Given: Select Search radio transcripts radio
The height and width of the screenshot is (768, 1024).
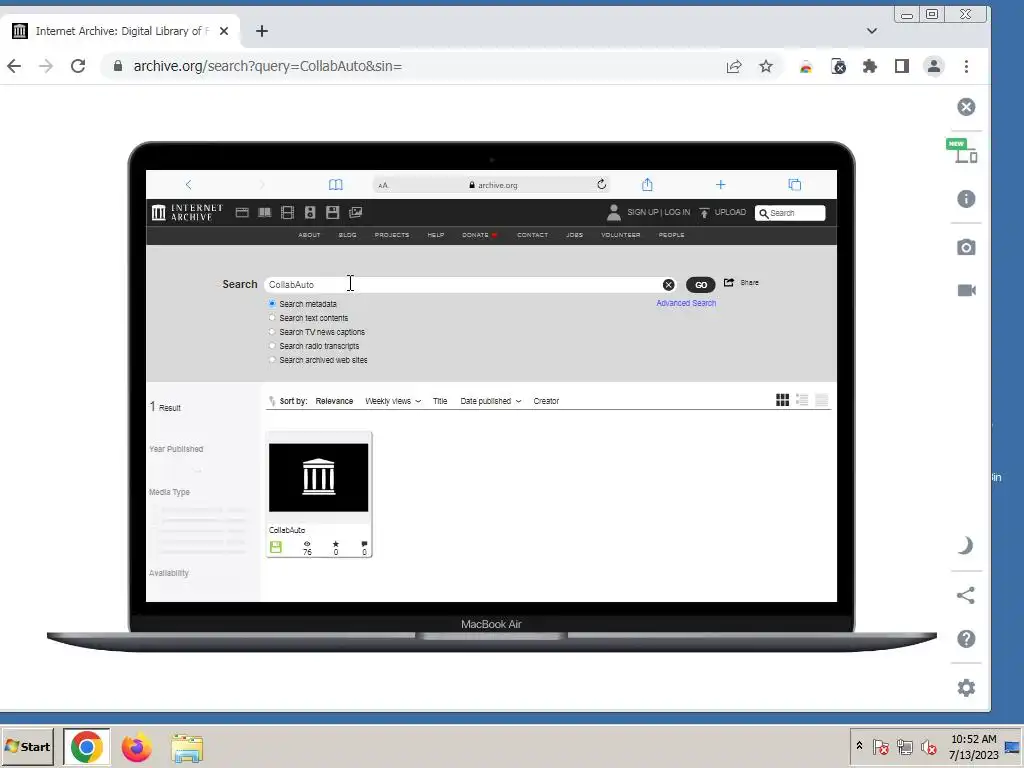Looking at the screenshot, I should point(272,346).
